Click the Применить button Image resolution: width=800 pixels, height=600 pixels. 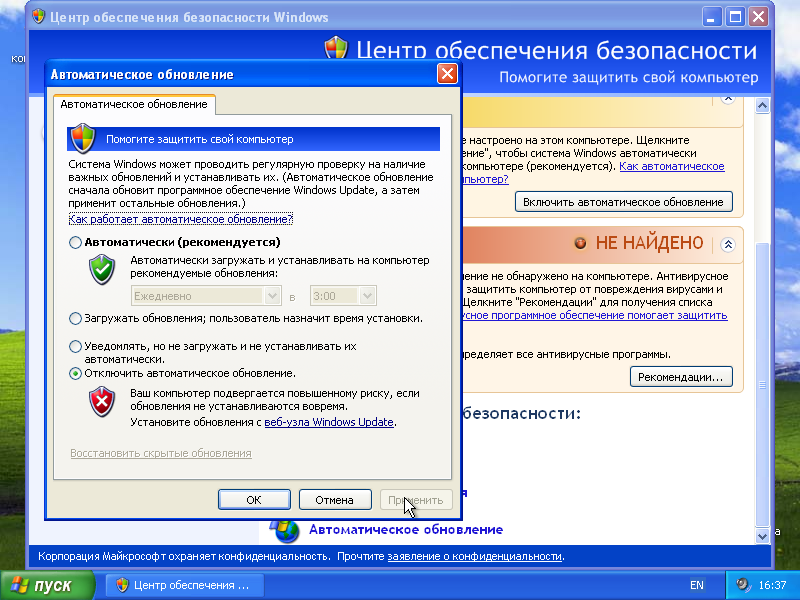(x=416, y=499)
